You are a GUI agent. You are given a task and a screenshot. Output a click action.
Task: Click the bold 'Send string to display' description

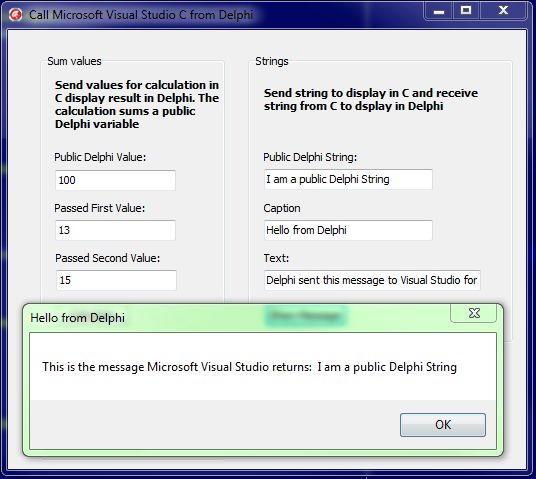pos(371,99)
